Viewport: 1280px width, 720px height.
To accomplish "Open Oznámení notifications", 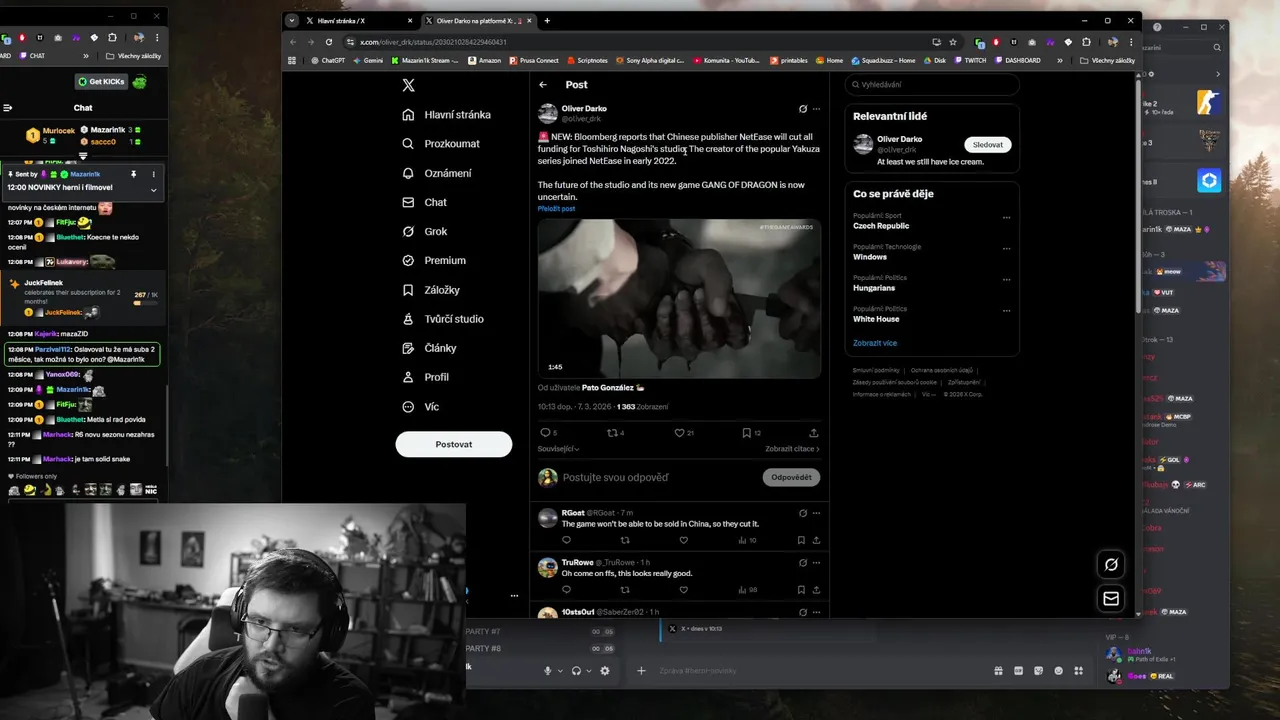I will (437, 173).
